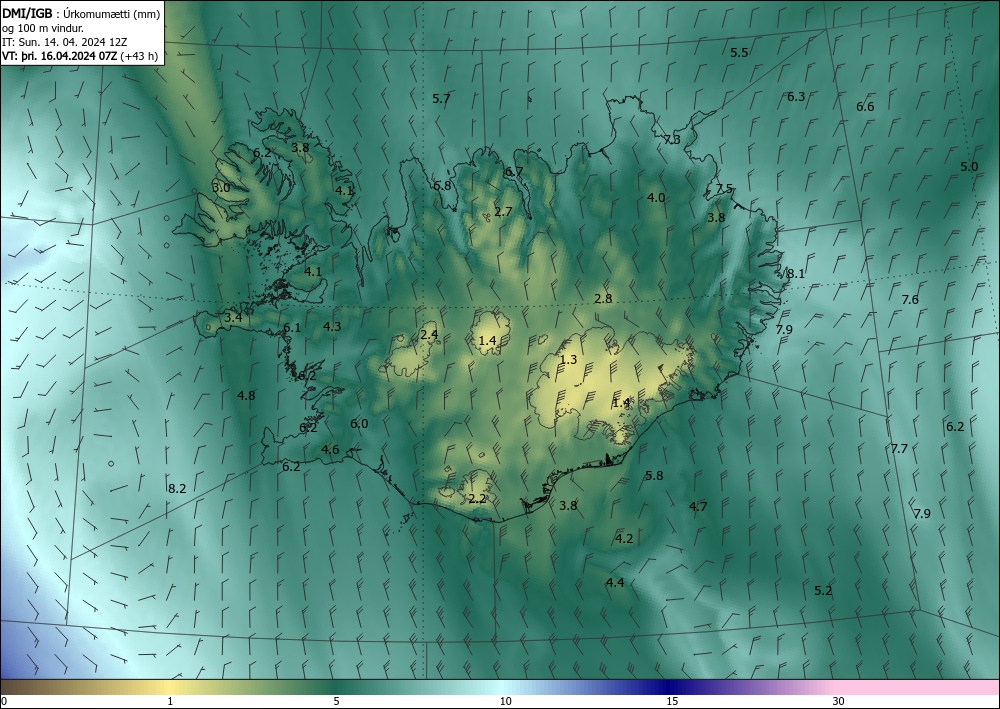1000x709 pixels.
Task: Select the 2.7 value in north Iceland
Action: click(x=503, y=211)
